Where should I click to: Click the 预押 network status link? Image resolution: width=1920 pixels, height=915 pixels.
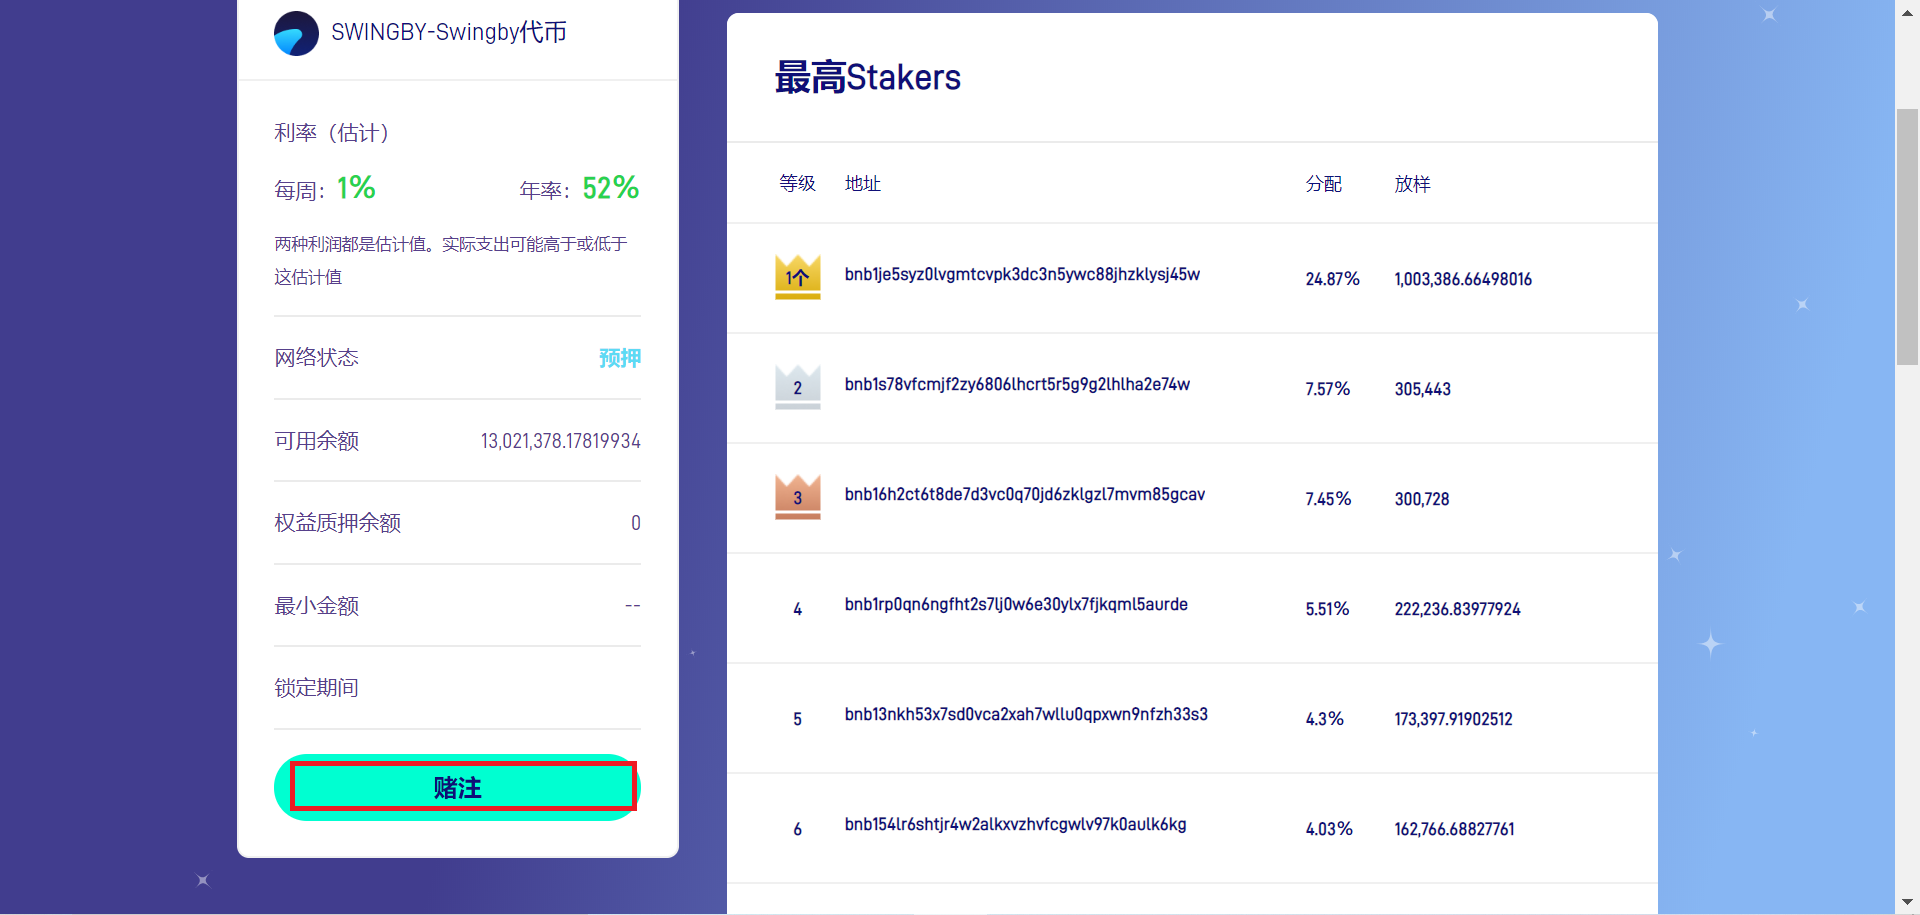pos(620,358)
